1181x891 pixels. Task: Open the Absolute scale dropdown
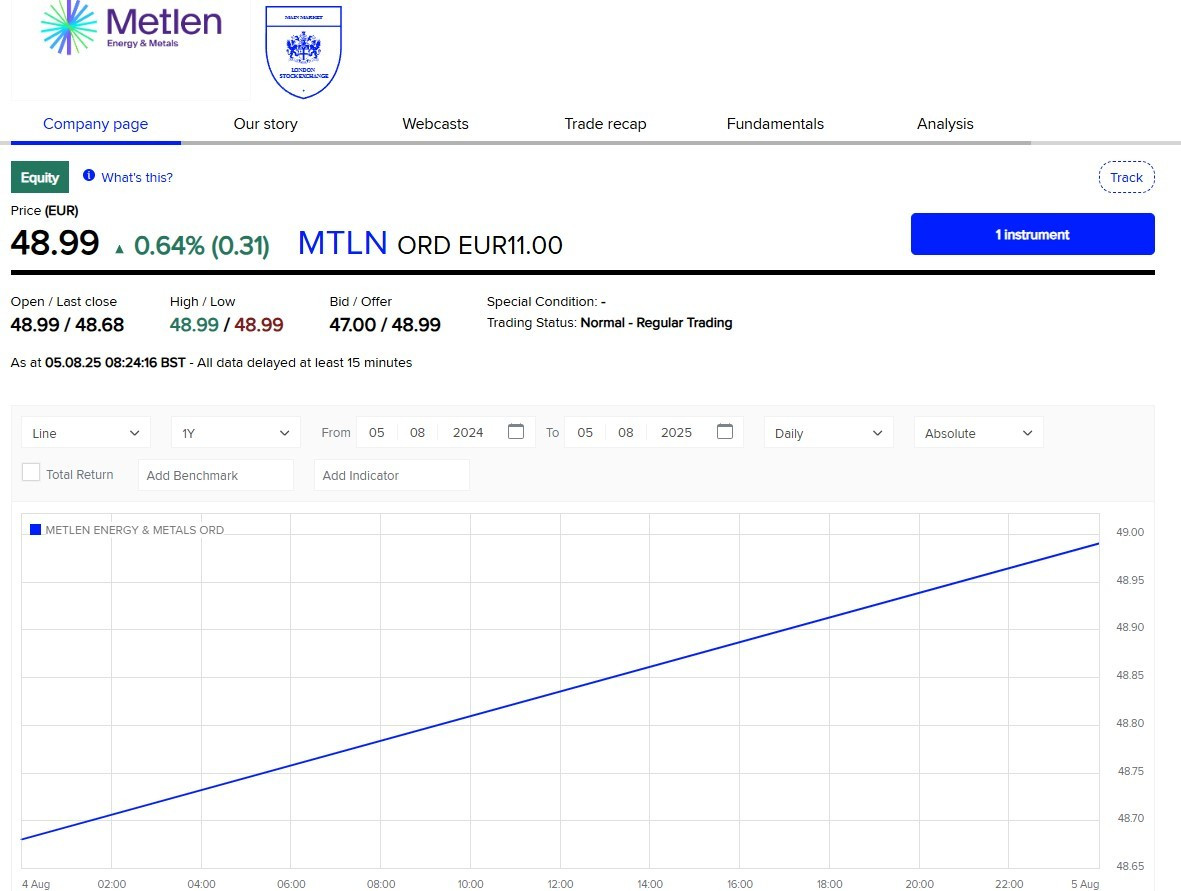tap(978, 432)
